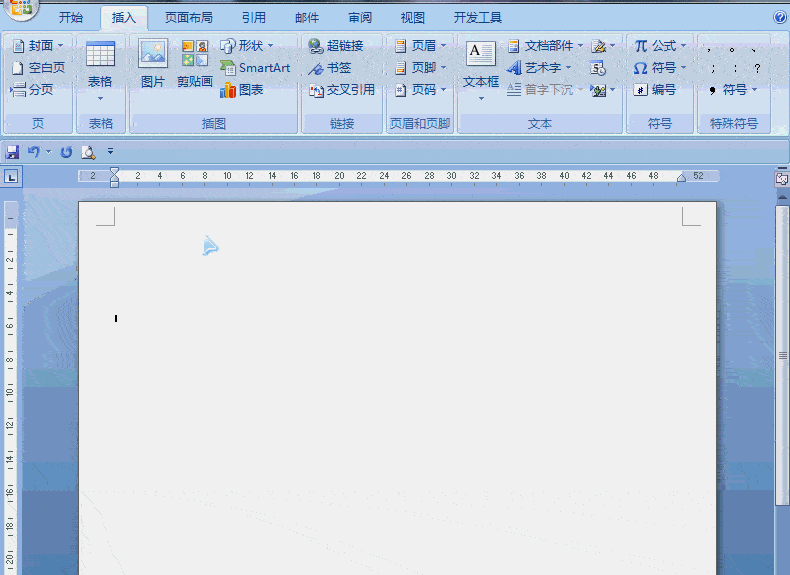The width and height of the screenshot is (790, 575).
Task: Open Clip Art (剪贴画)
Action: [194, 64]
